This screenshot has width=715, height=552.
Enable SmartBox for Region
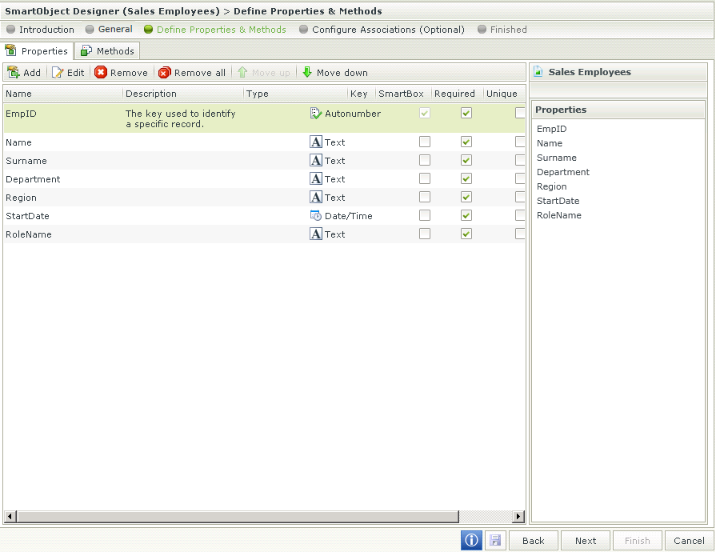(x=425, y=197)
